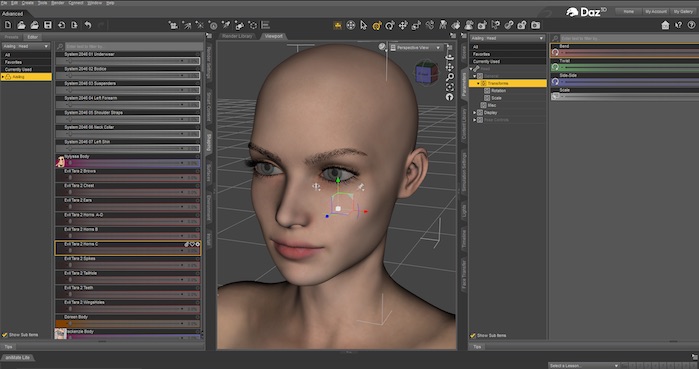Select the Node Selection arrow tool
This screenshot has width=699, height=369.
[x=364, y=25]
